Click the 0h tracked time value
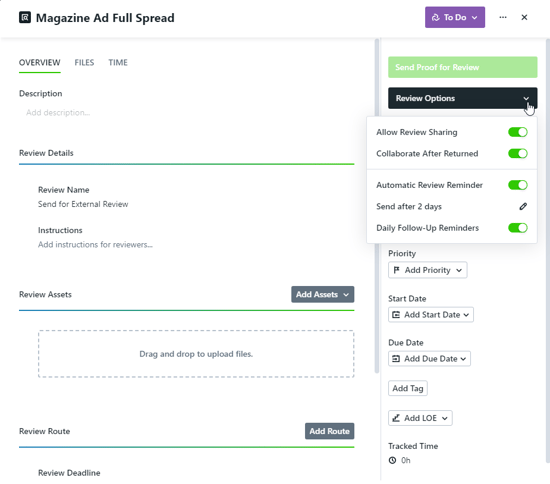 pyautogui.click(x=405, y=460)
